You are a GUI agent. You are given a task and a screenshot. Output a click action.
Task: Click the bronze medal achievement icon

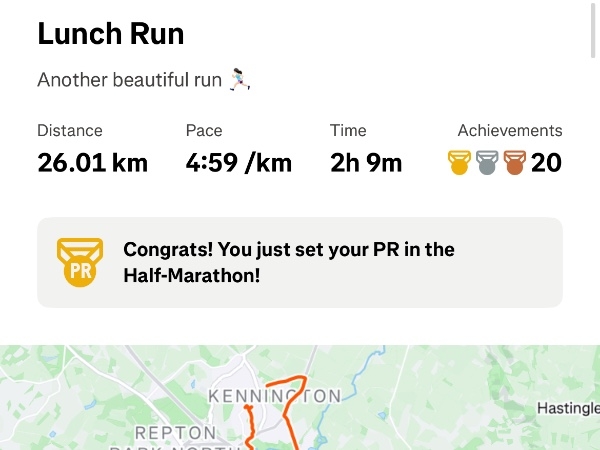515,163
